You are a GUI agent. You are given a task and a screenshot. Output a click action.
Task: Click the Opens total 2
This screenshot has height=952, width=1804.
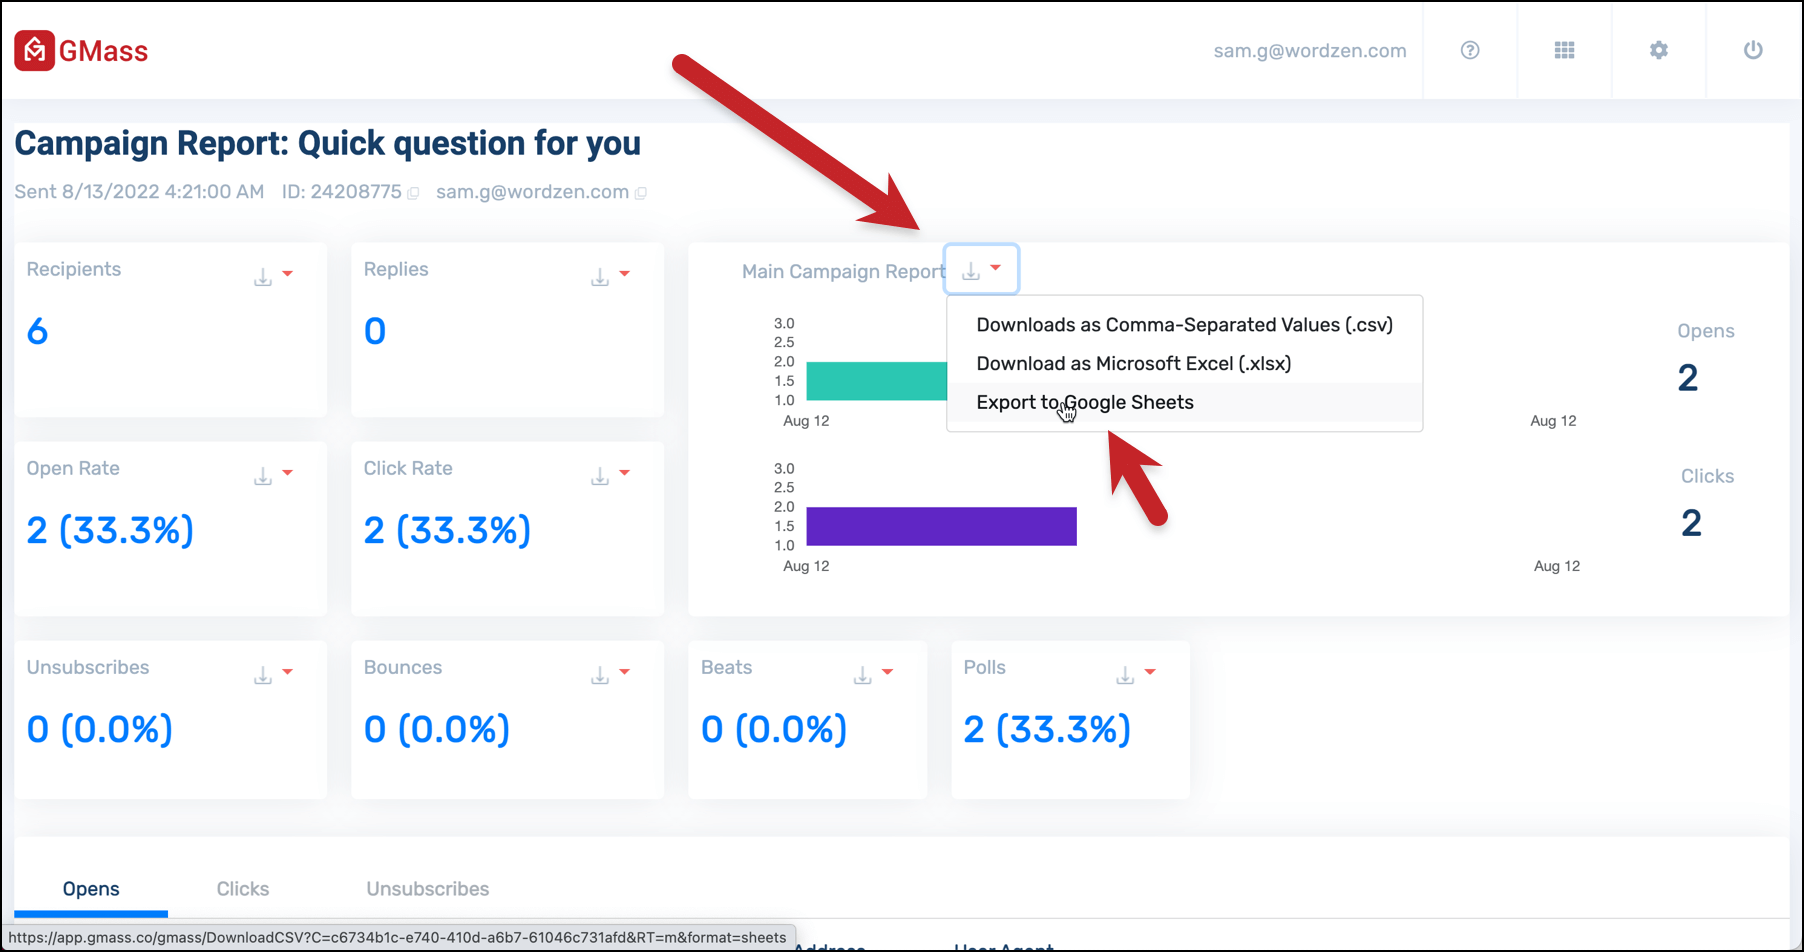click(1688, 378)
